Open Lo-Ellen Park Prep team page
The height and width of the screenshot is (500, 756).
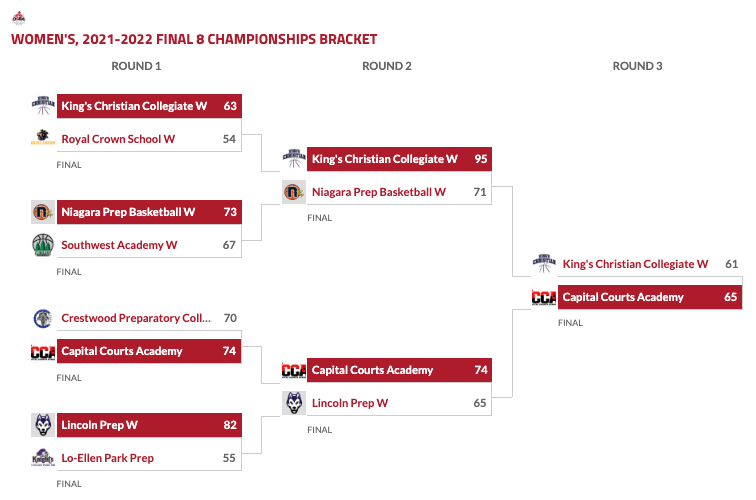[107, 458]
